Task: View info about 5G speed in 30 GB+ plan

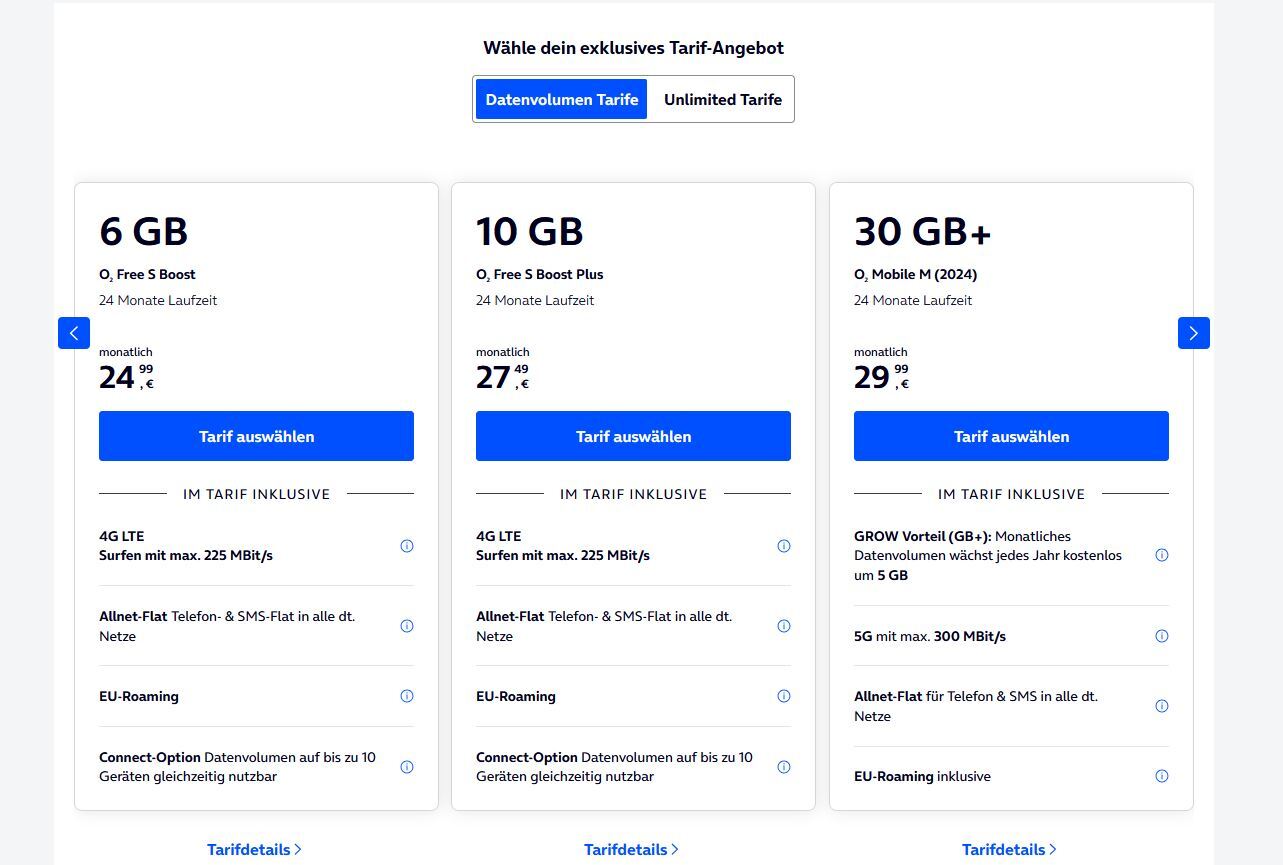Action: [x=1162, y=636]
